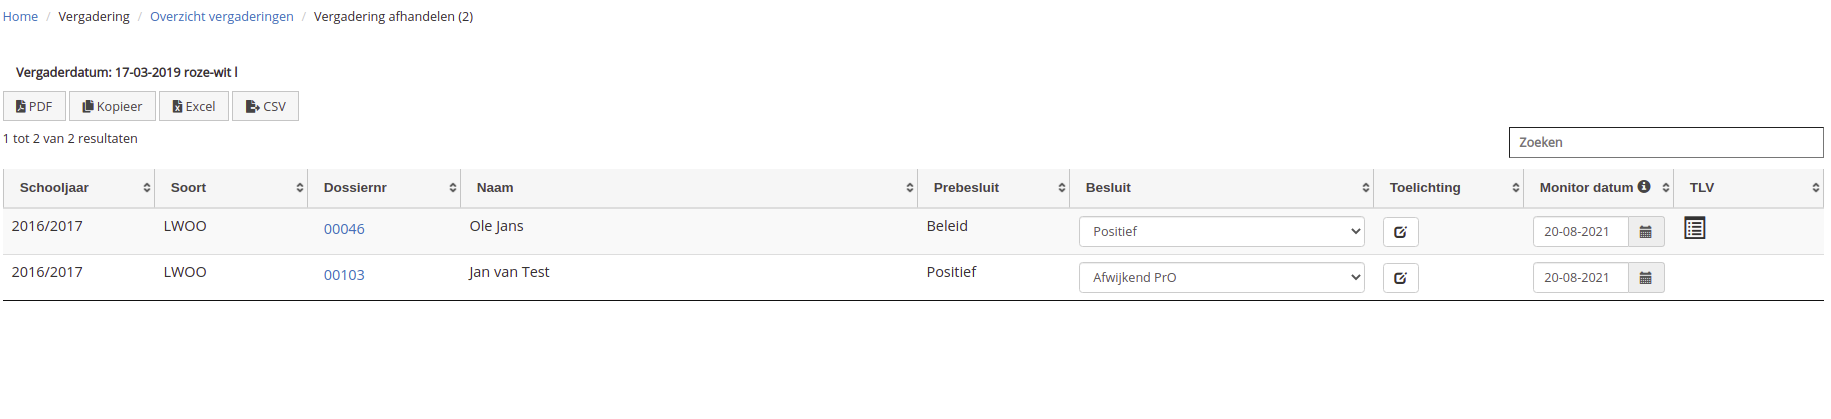Export table as PDF
Viewport: 1831px width, 419px height.
coord(34,106)
